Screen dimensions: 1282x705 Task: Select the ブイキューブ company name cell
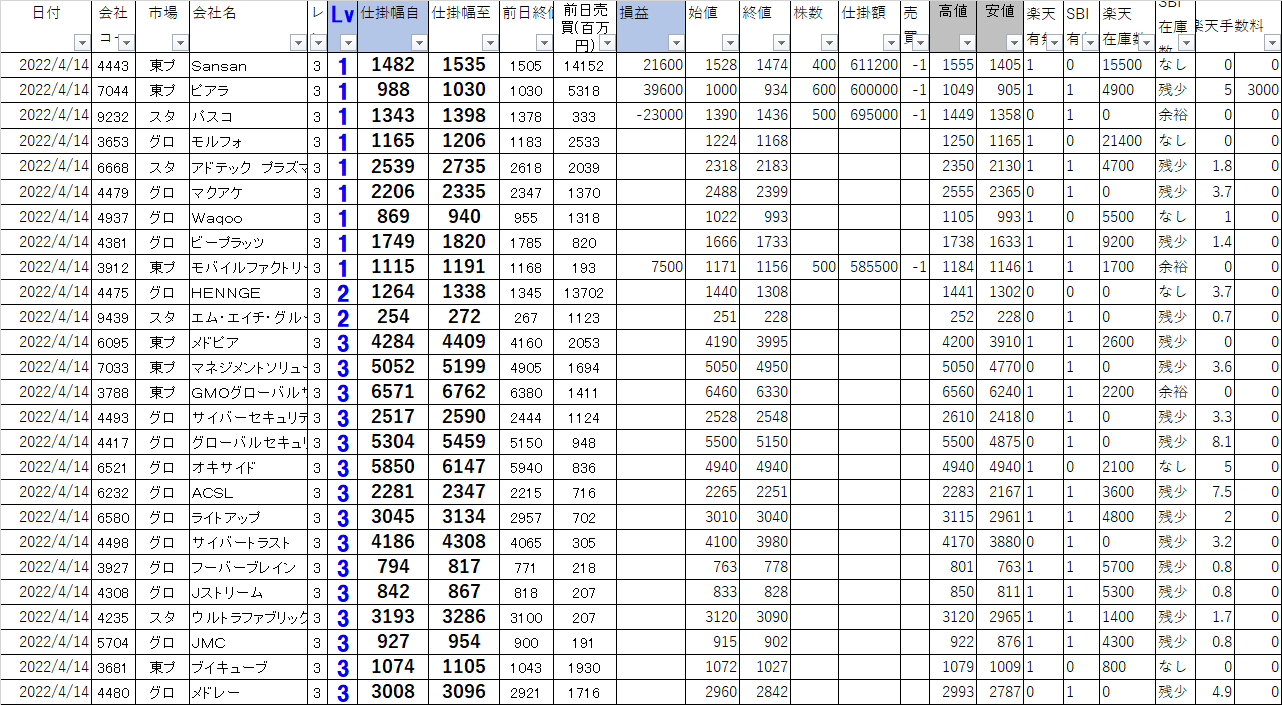tap(249, 667)
